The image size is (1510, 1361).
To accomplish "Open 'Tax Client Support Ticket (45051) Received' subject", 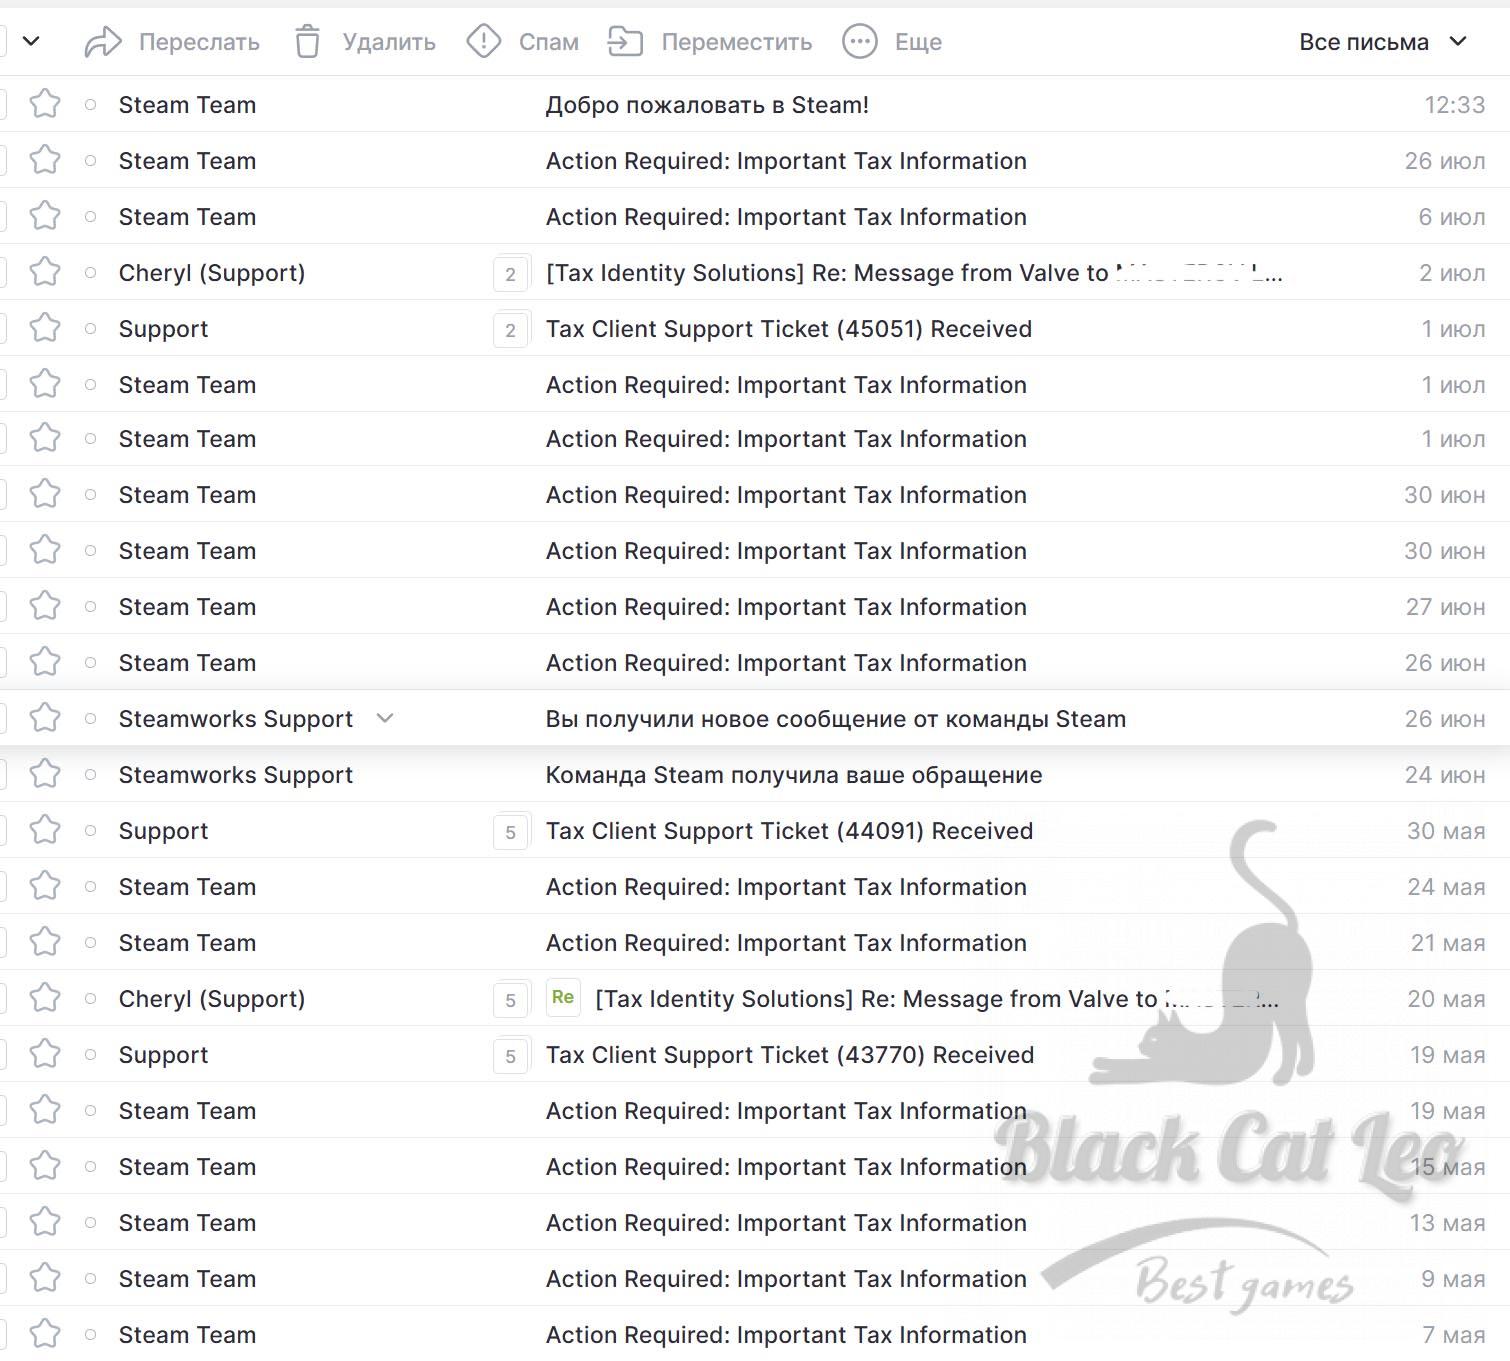I will (x=789, y=329).
